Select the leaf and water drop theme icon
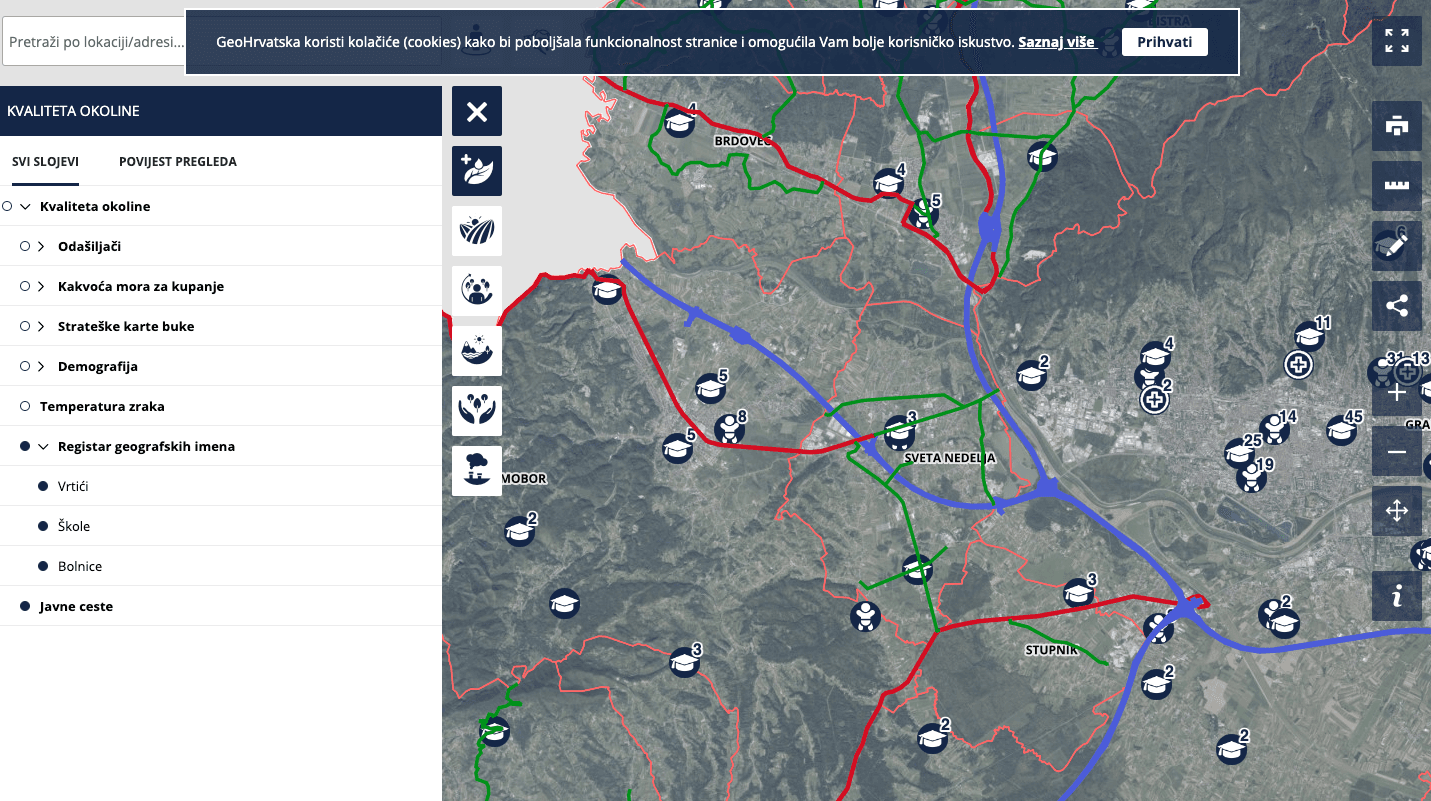This screenshot has height=801, width=1431. pos(477,171)
